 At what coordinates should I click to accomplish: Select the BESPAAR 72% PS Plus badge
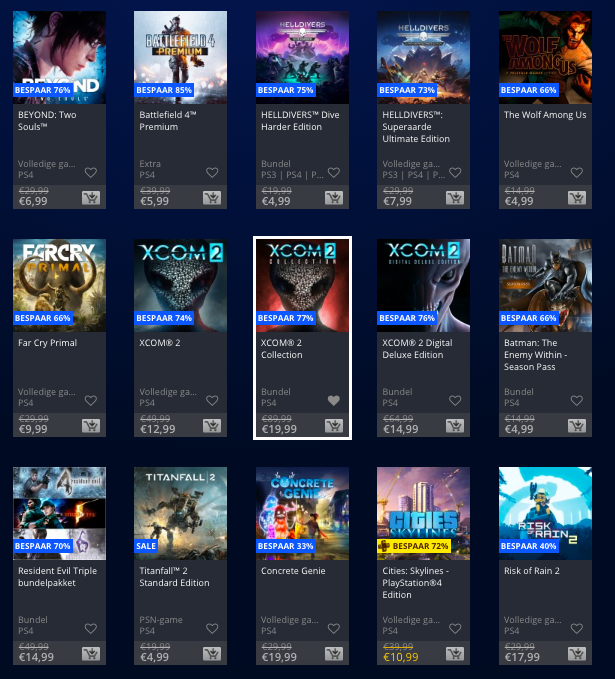(414, 546)
